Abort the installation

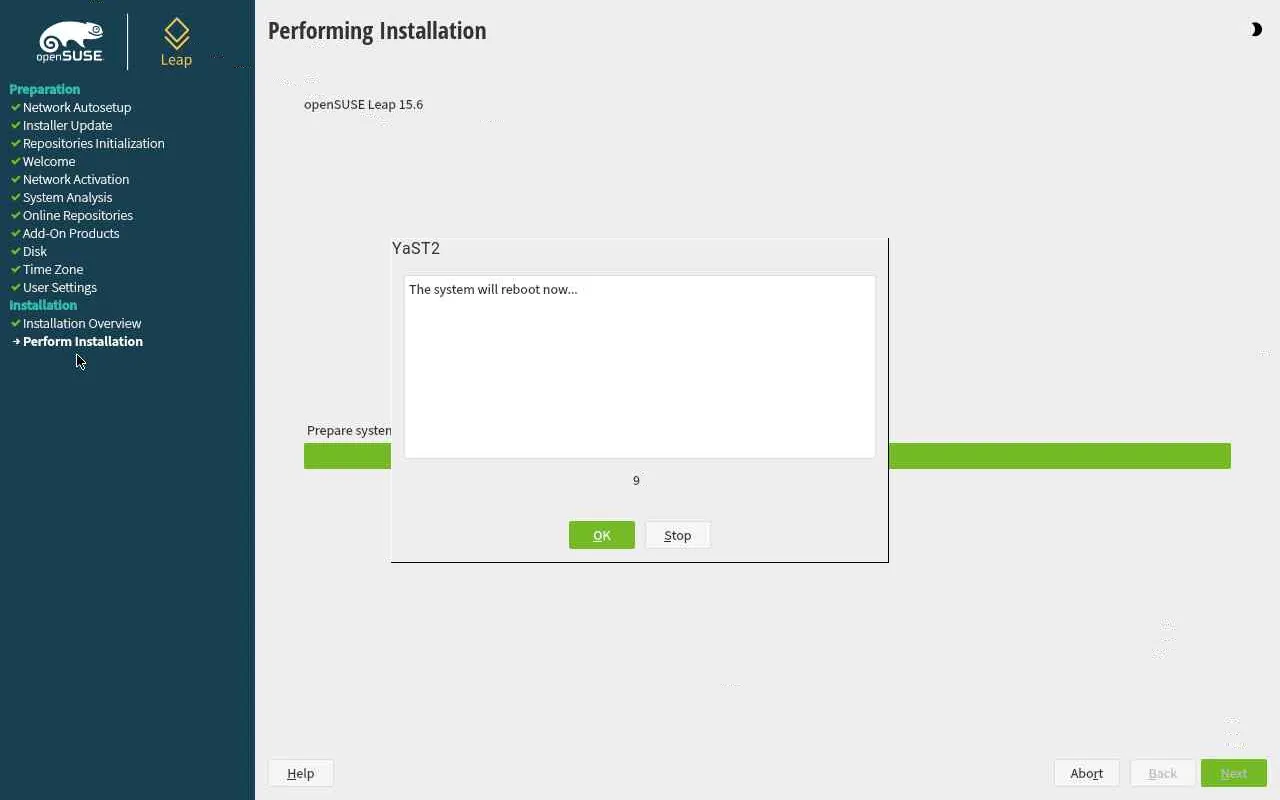tap(1086, 773)
